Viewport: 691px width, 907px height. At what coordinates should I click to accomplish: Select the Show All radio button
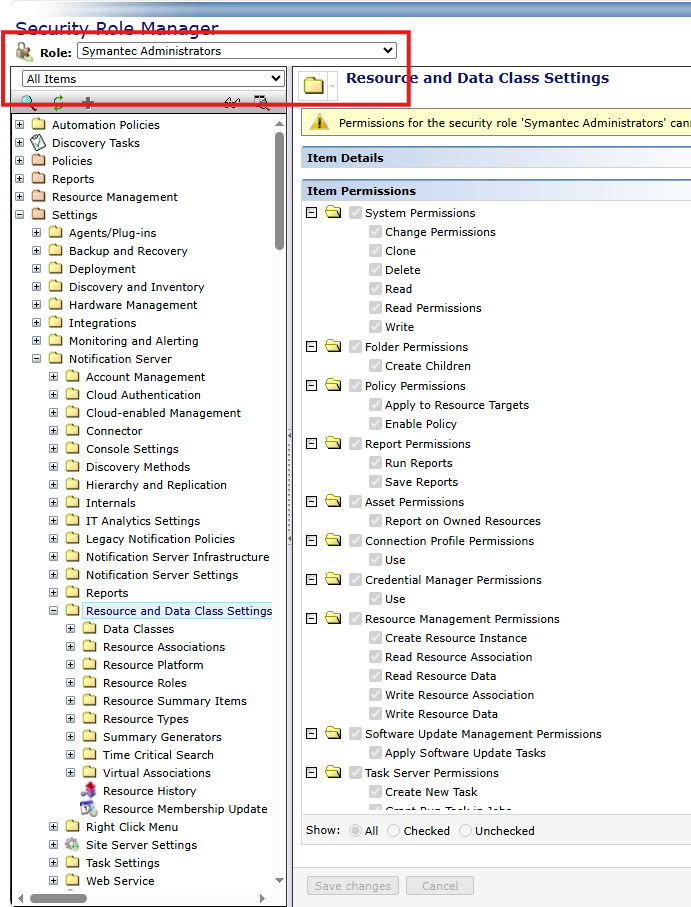[x=356, y=831]
